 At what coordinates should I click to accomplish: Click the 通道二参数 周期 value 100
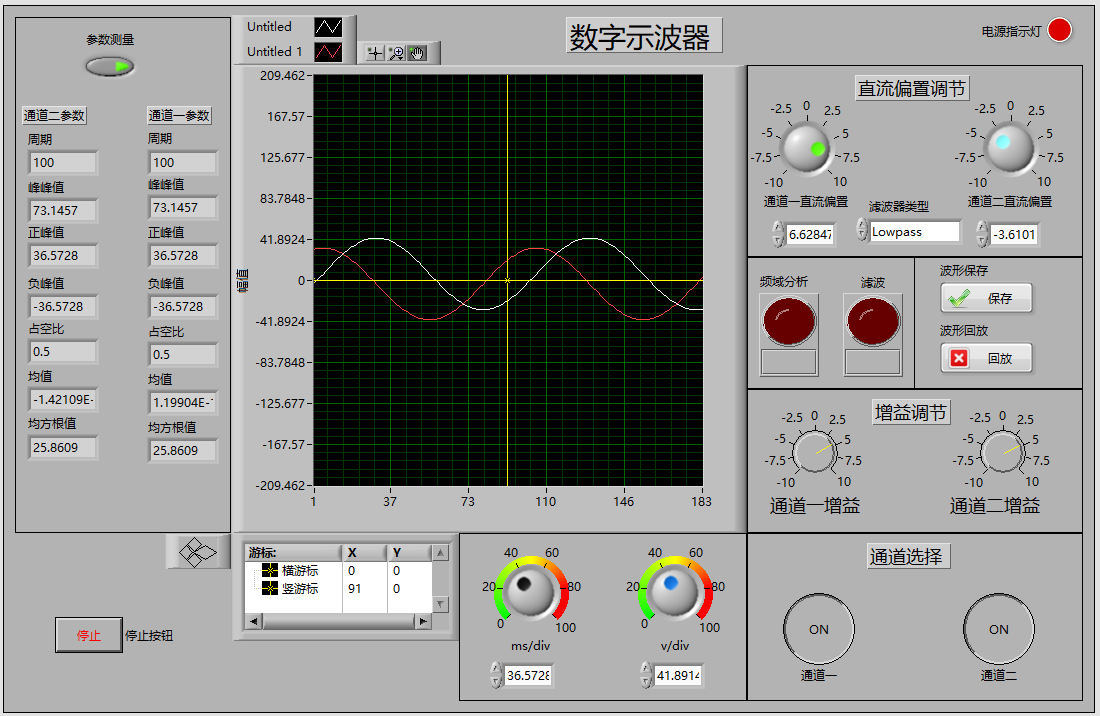(x=62, y=163)
